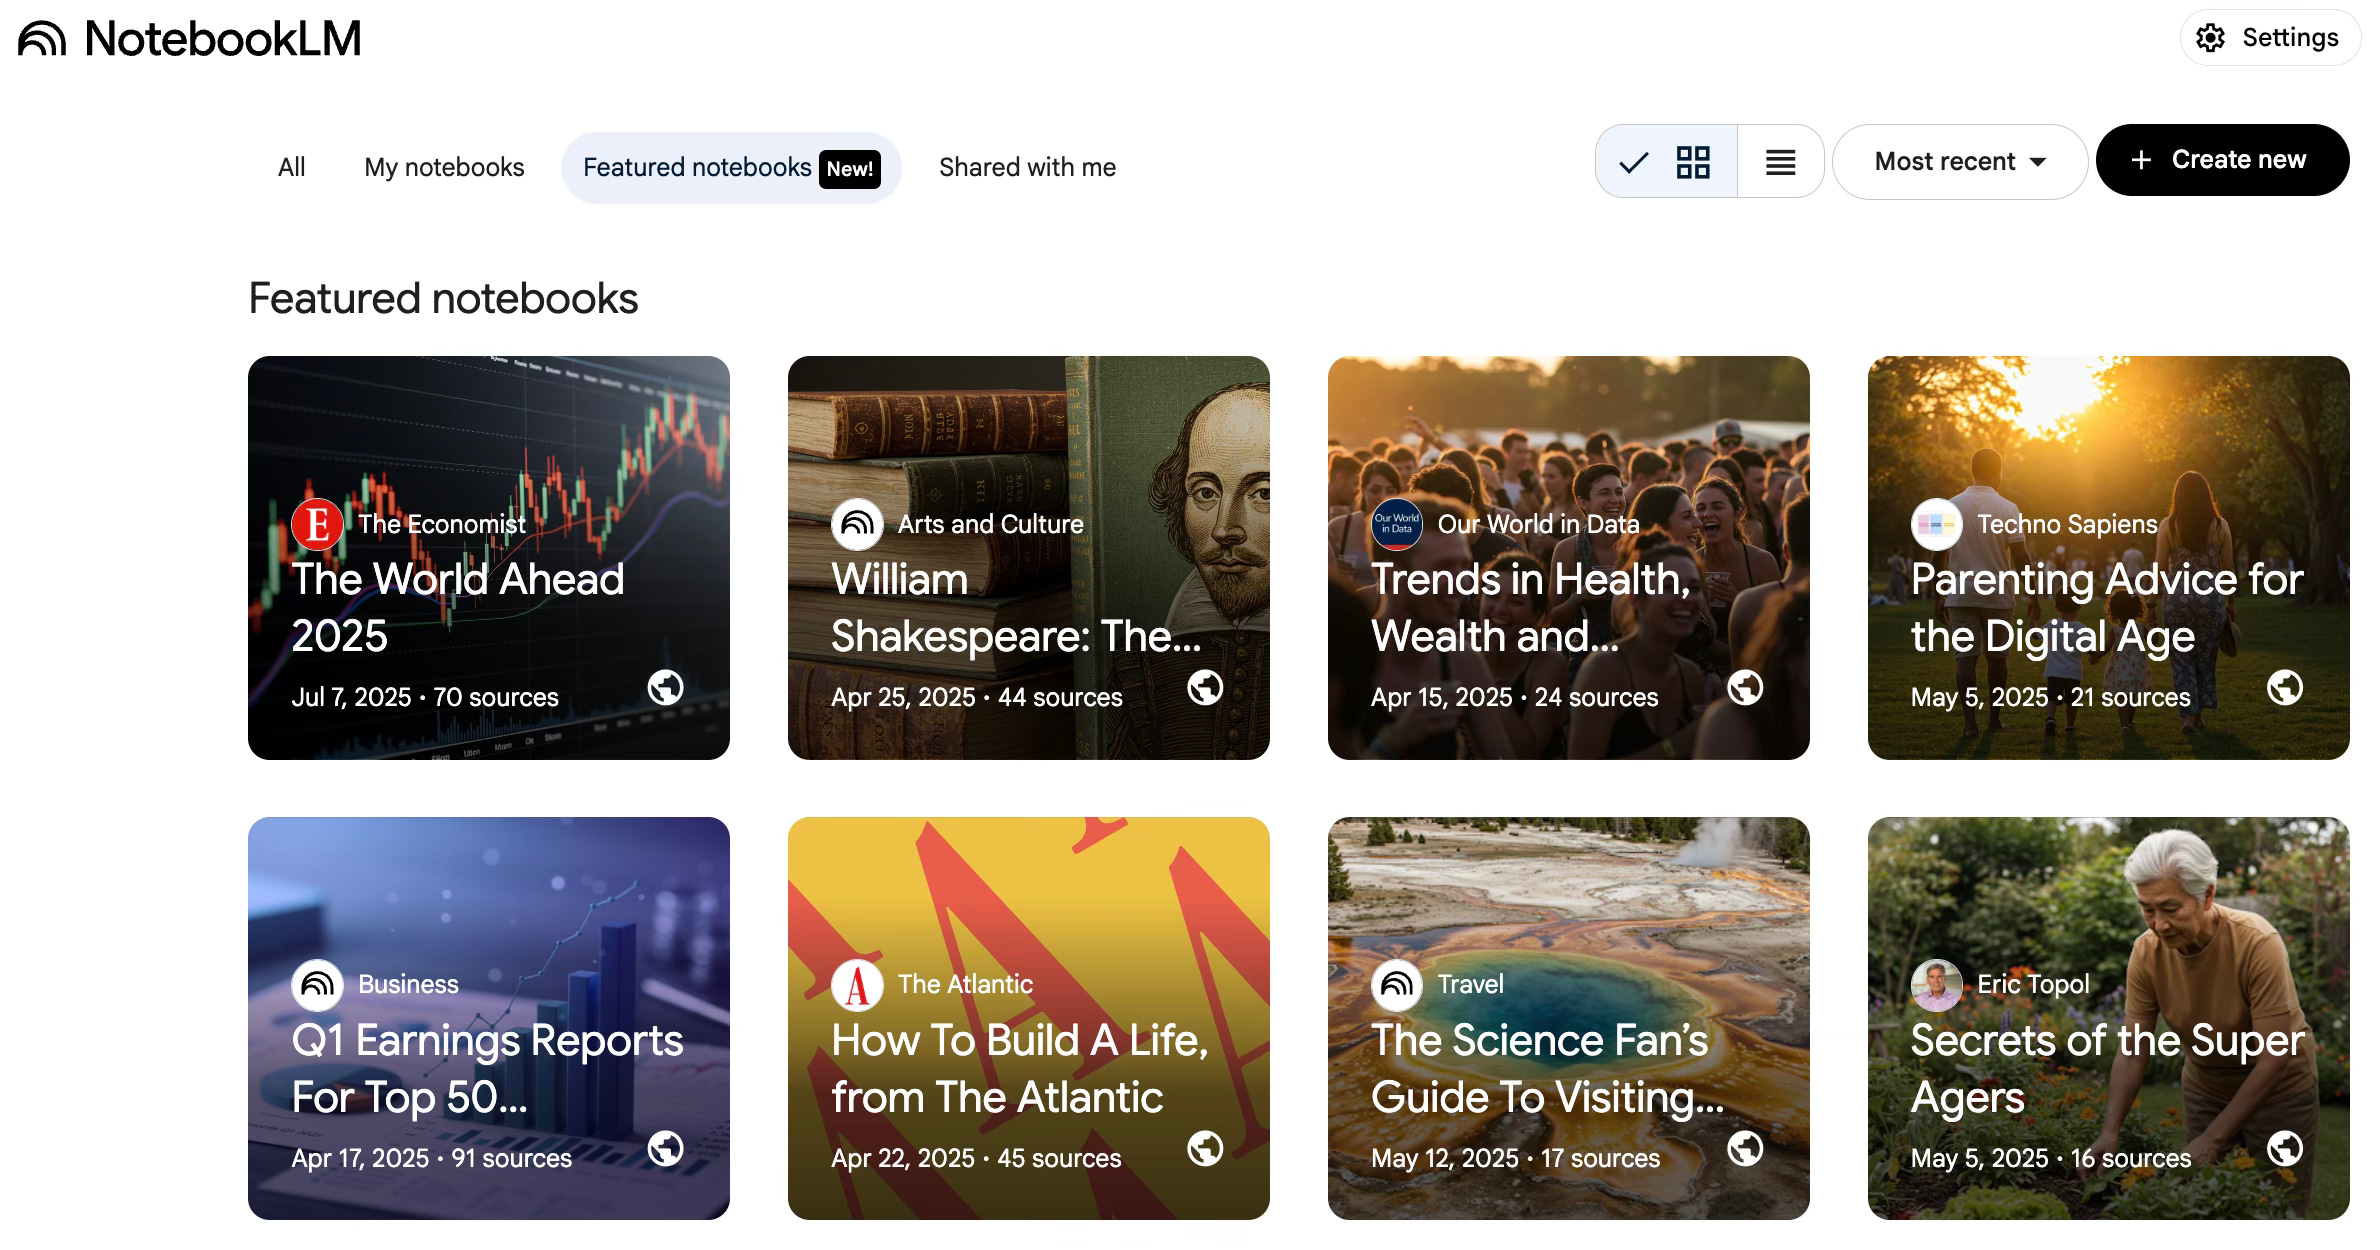Click Eric Topol's avatar picture
Screen dimensions: 2380x1250
coord(1936,985)
